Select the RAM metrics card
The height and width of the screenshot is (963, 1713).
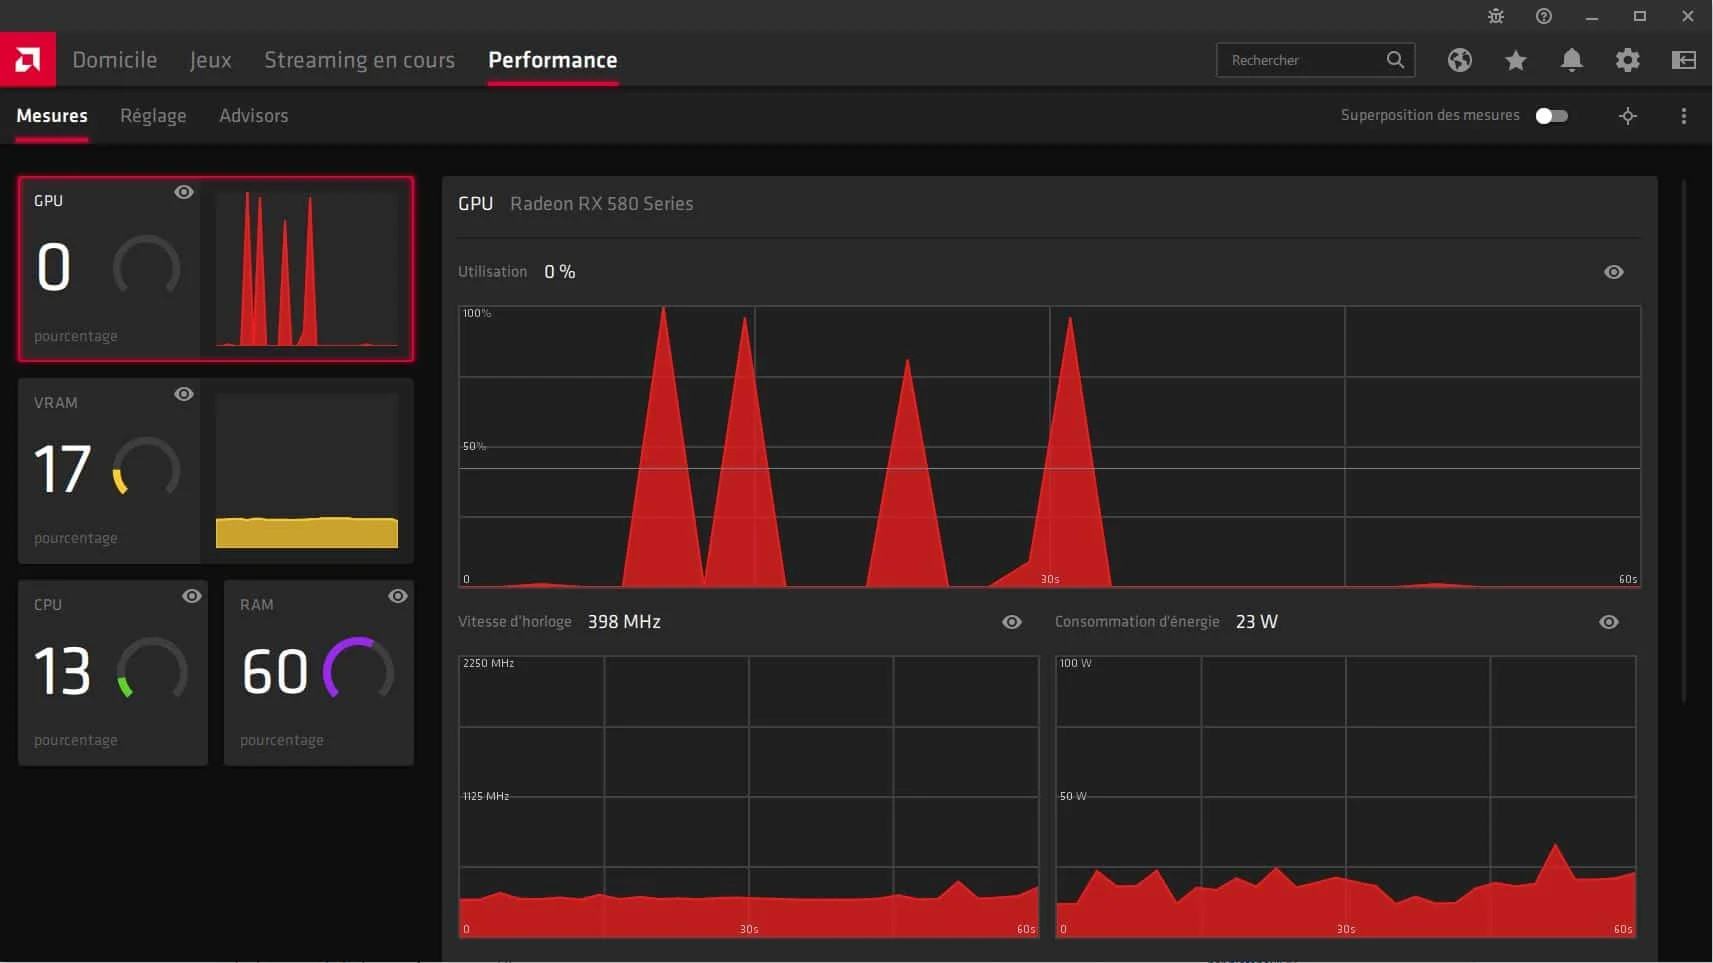(x=319, y=673)
